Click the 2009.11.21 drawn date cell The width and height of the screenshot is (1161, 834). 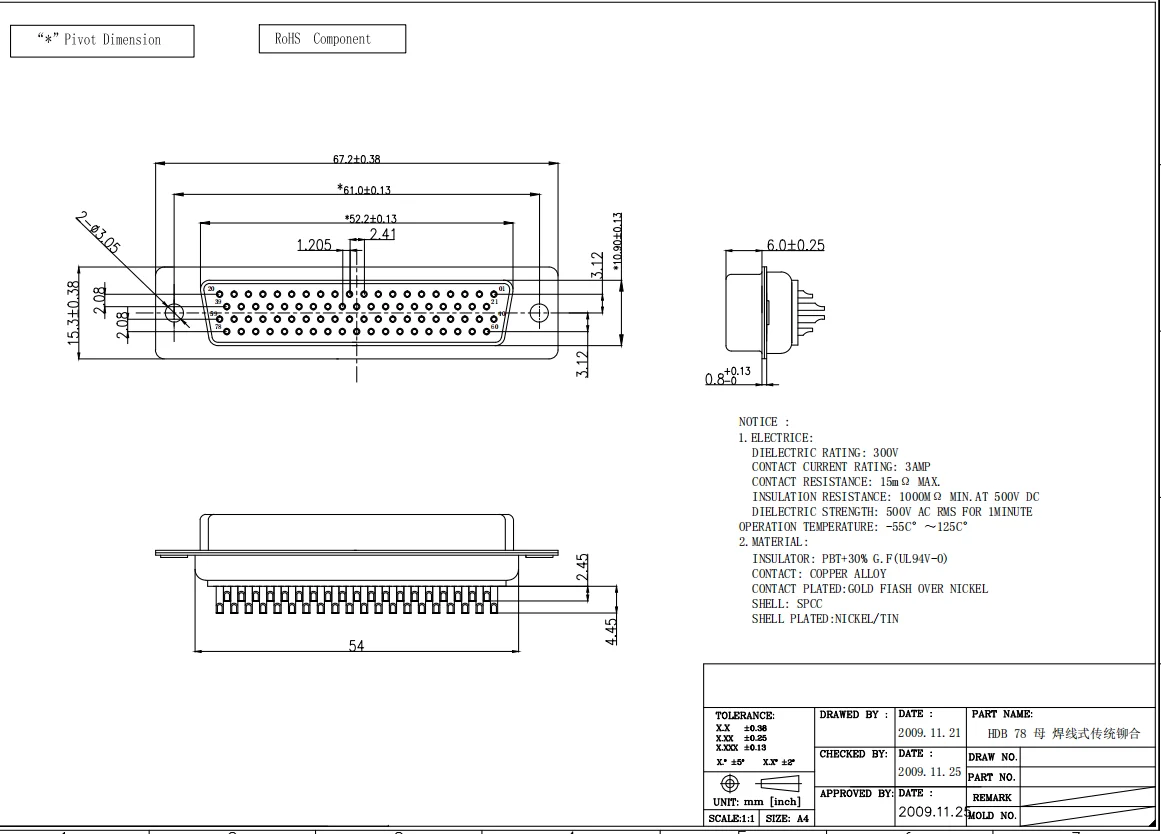pos(929,733)
